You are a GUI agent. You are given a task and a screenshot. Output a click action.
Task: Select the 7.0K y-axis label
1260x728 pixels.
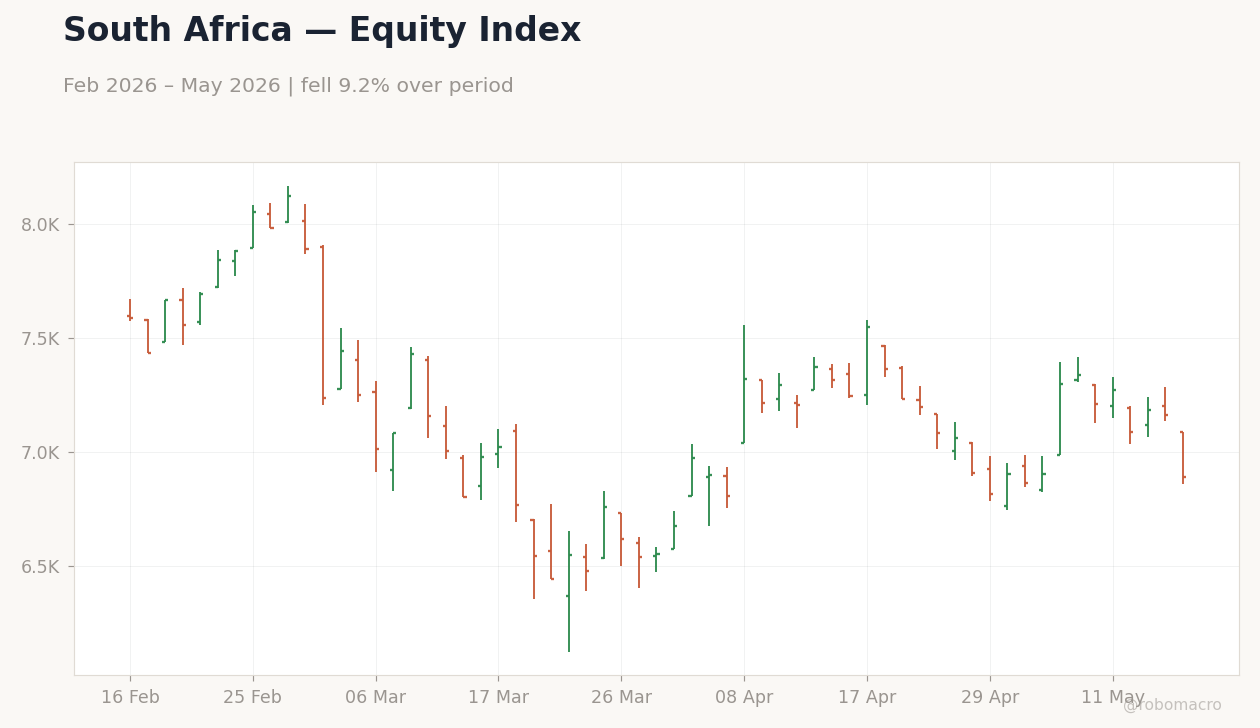pyautogui.click(x=41, y=453)
